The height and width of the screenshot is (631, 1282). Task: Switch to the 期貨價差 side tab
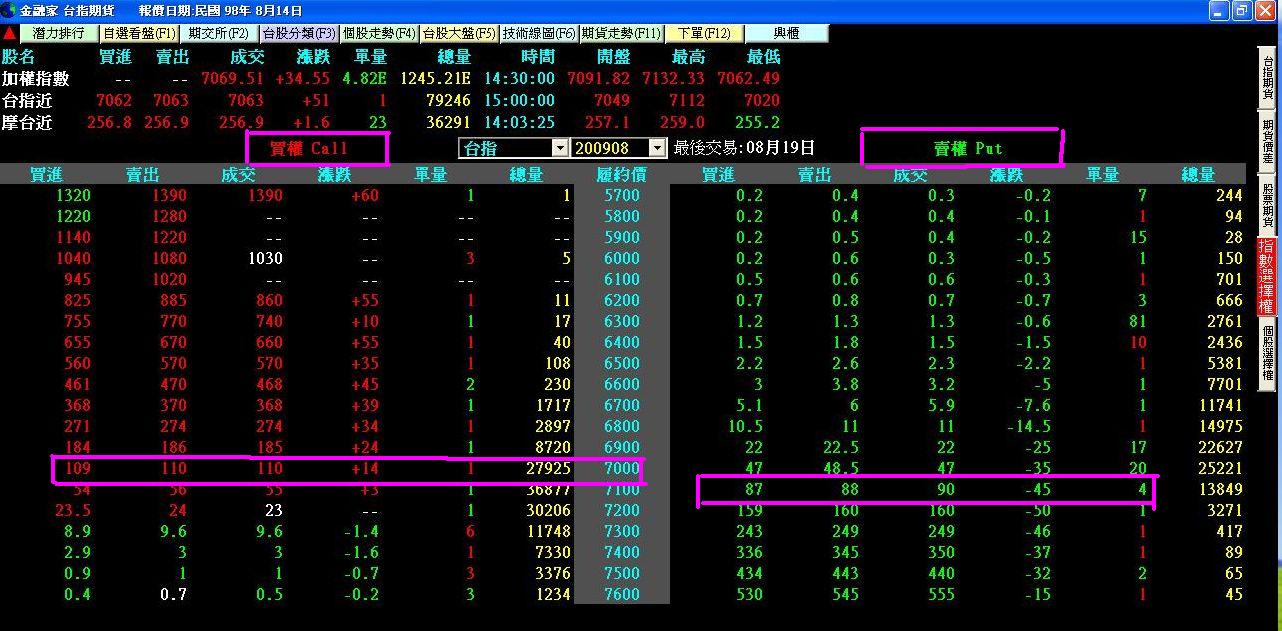tap(1268, 142)
